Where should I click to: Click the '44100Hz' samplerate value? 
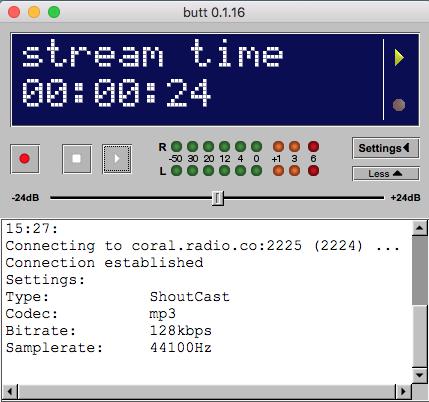click(180, 348)
